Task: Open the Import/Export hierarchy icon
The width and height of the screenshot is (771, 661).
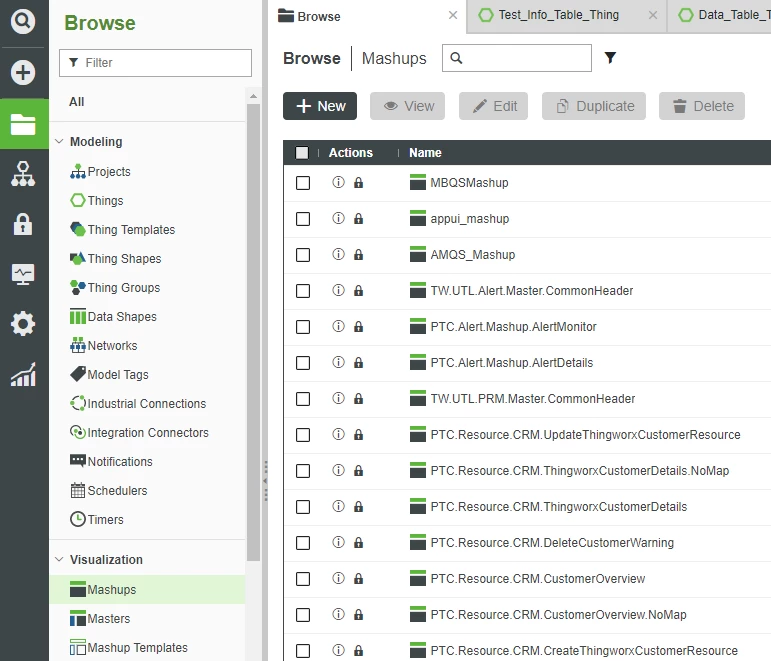Action: [23, 174]
